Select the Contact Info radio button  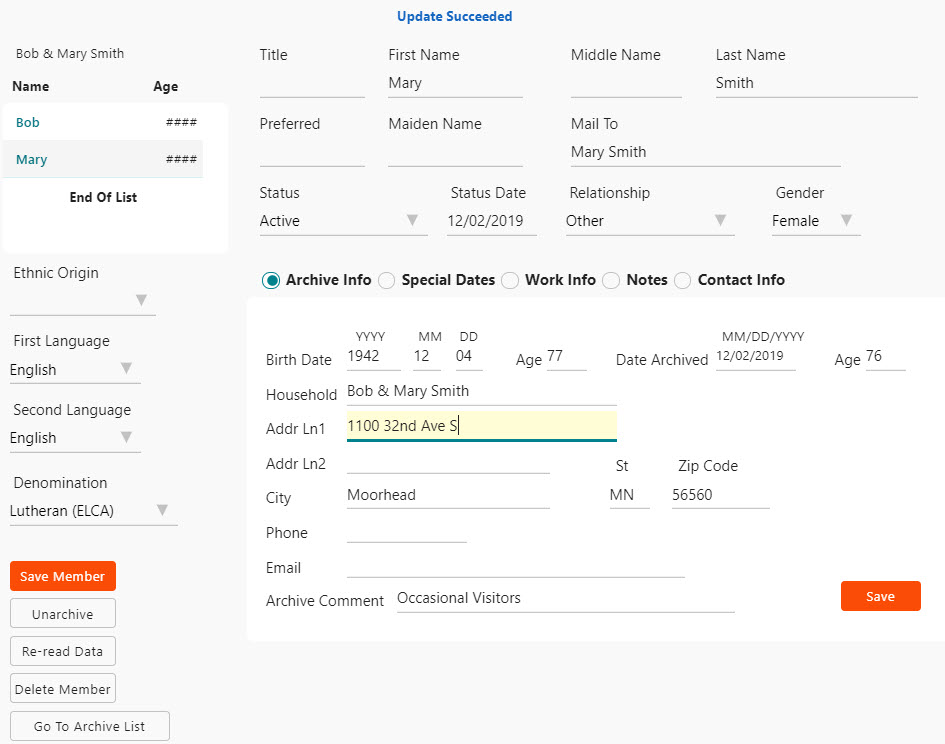pyautogui.click(x=682, y=280)
